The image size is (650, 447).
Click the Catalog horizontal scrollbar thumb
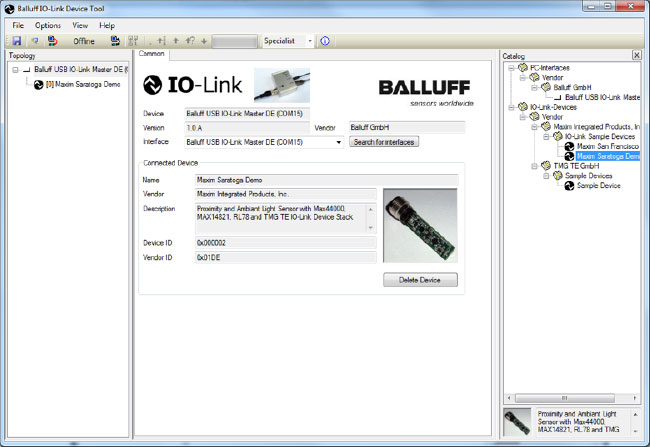pyautogui.click(x=565, y=398)
